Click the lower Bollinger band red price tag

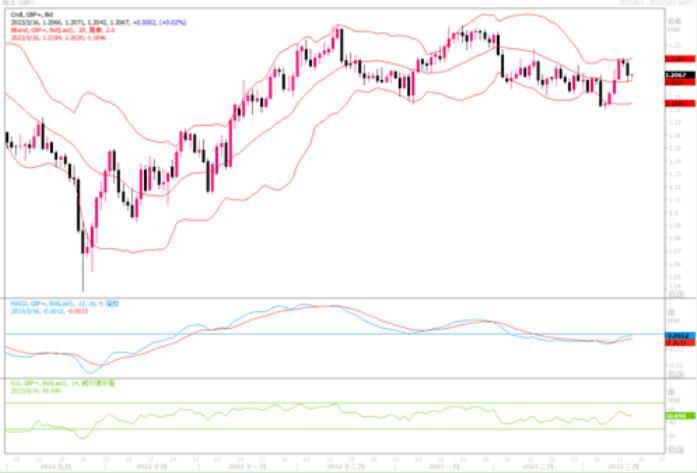[x=680, y=103]
